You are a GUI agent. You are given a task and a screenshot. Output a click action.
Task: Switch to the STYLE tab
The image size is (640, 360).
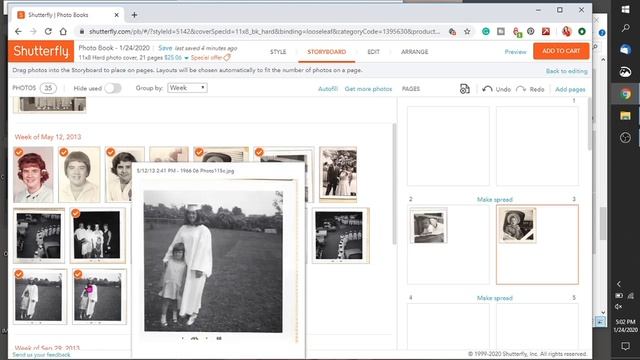pos(278,52)
